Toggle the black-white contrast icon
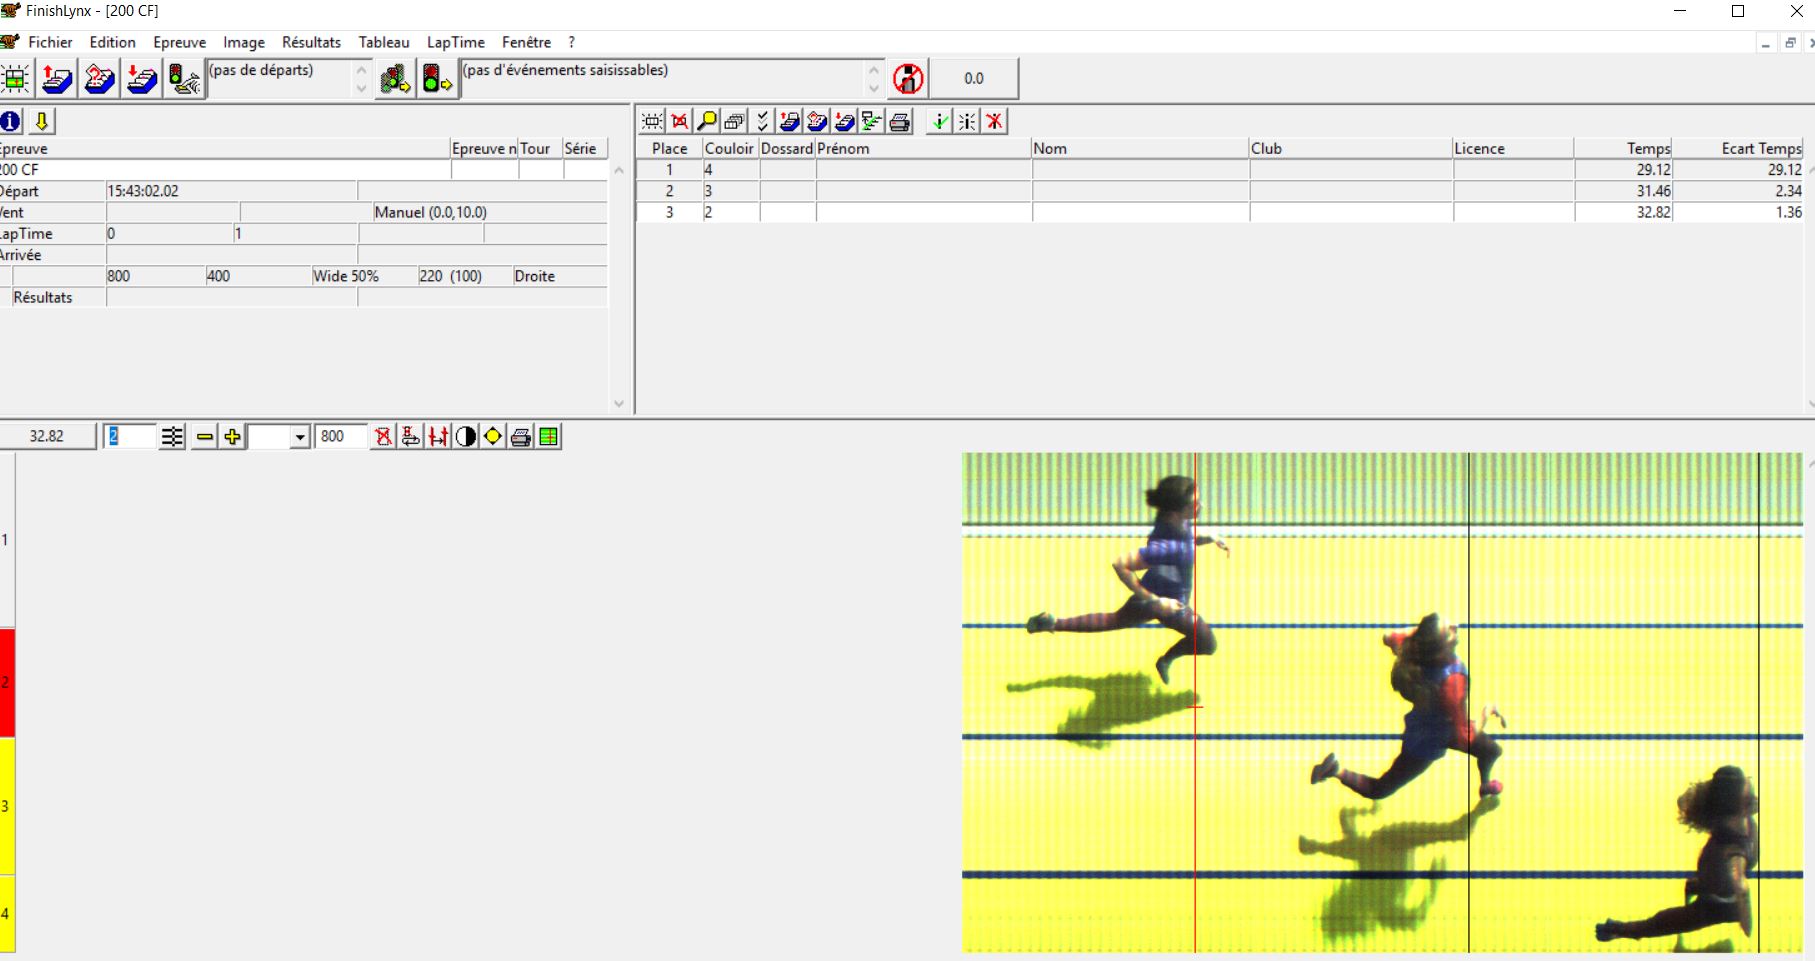The image size is (1815, 961). click(466, 437)
